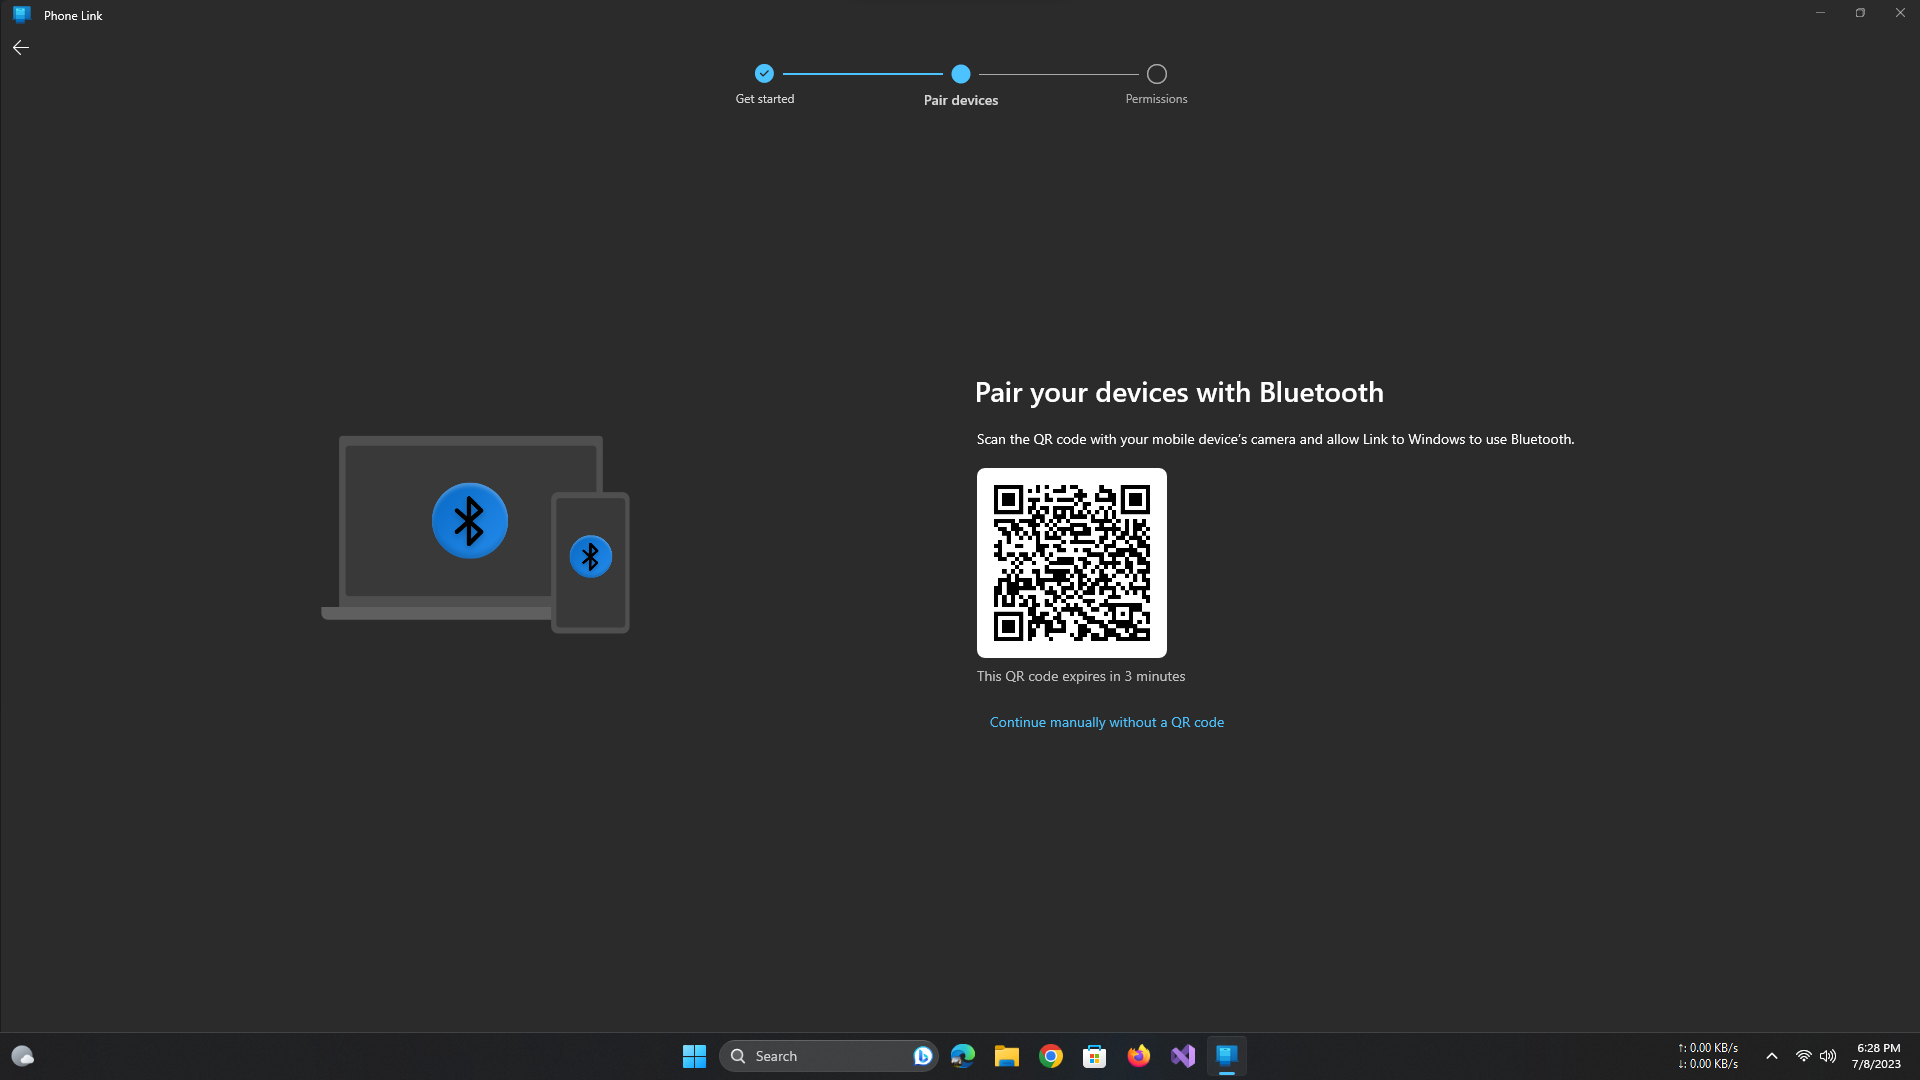Click the Permissions step circle

(1156, 74)
